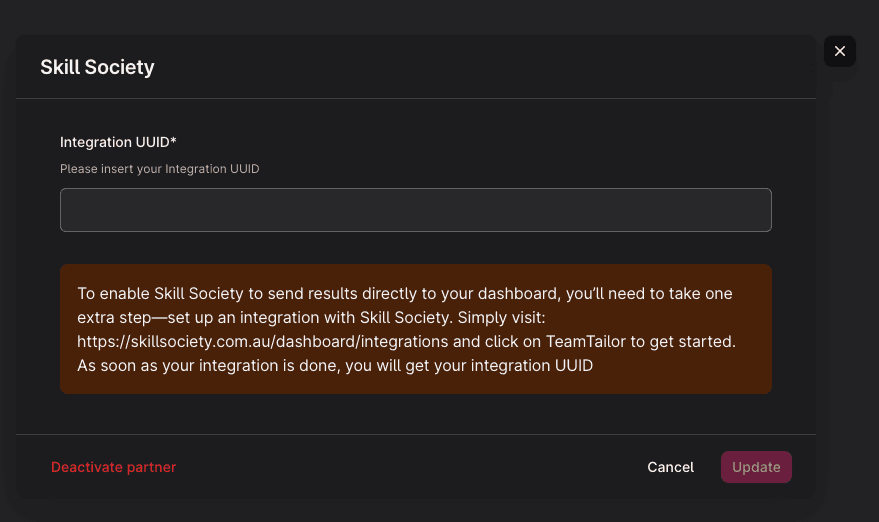879x522 pixels.
Task: Click the dimmed backdrop below the close button
Action: 848,250
